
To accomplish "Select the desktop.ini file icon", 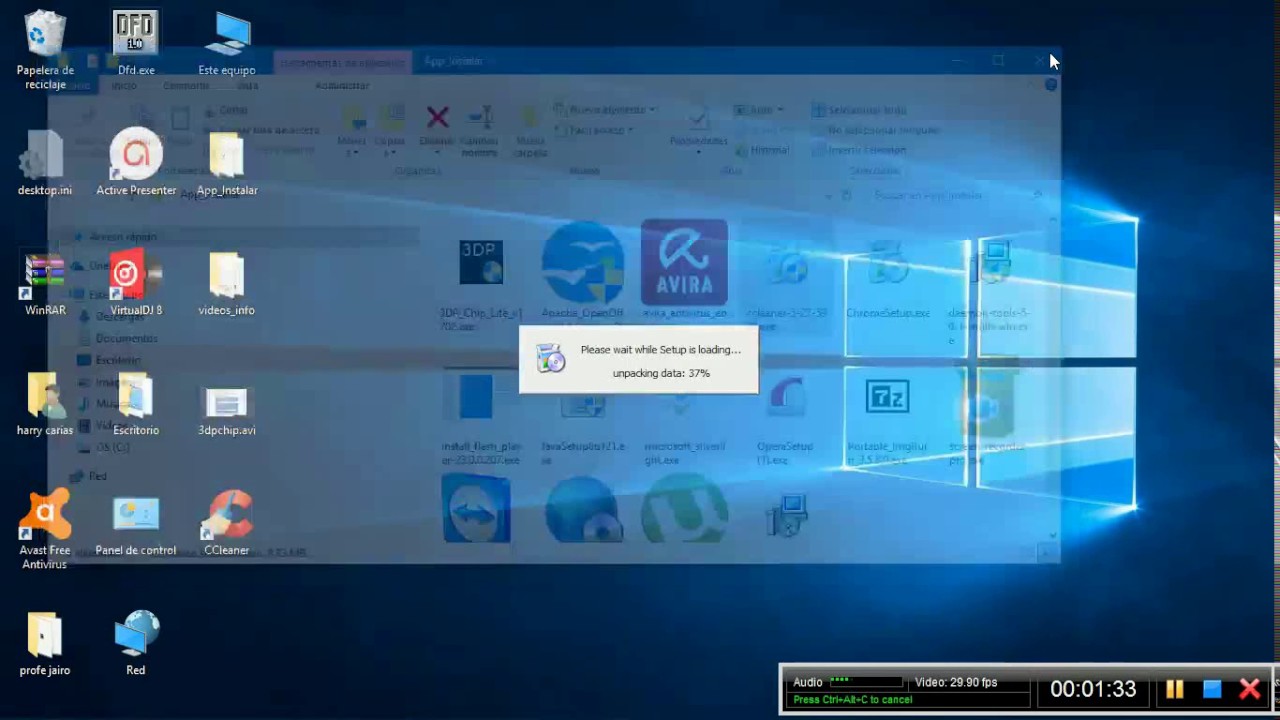I will click(x=45, y=163).
